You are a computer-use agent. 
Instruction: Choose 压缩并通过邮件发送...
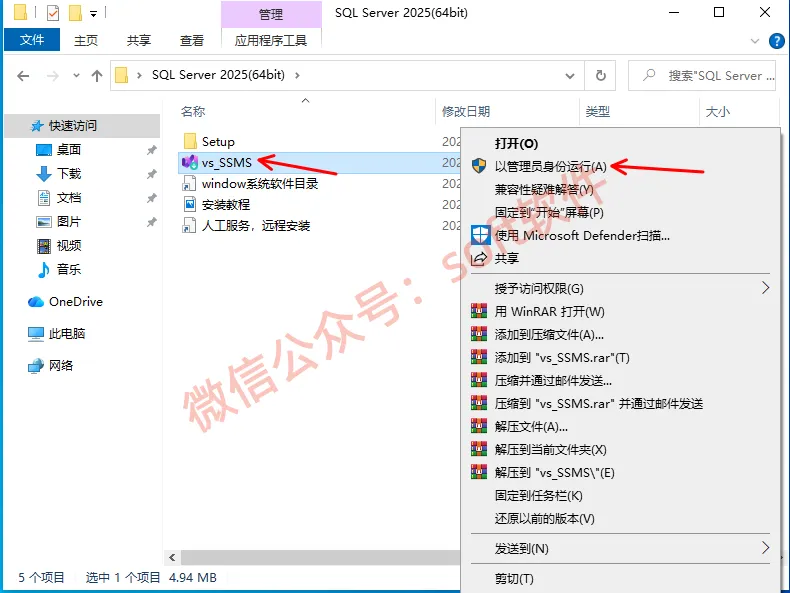(553, 380)
